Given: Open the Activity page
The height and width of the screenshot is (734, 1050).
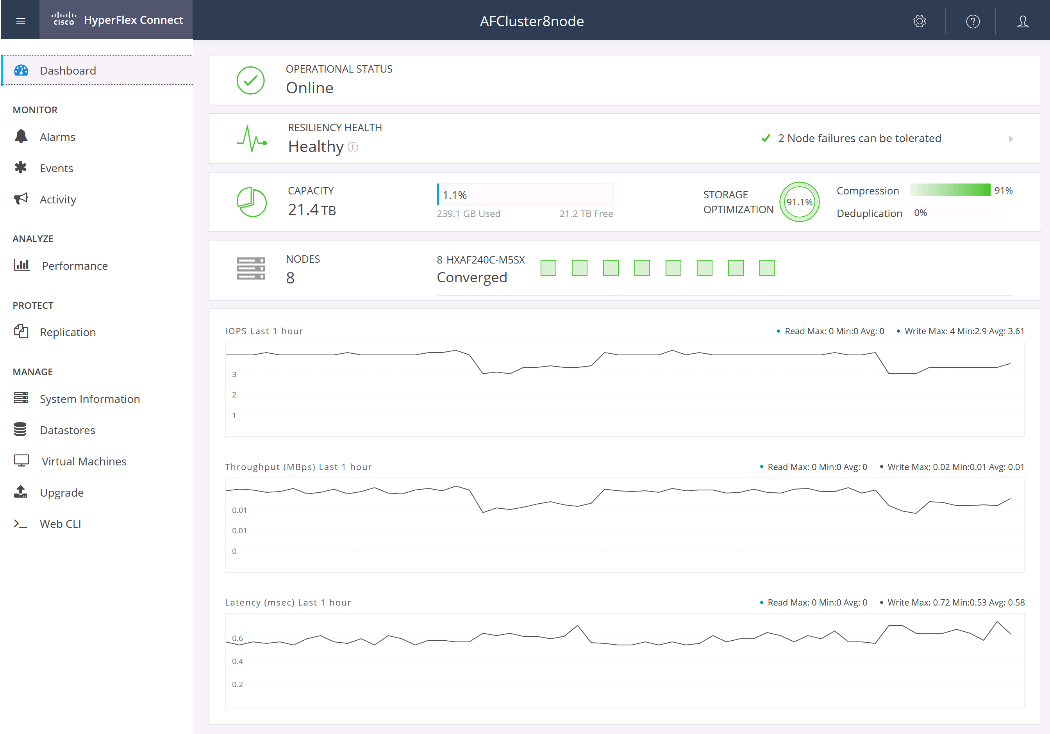Looking at the screenshot, I should (58, 200).
